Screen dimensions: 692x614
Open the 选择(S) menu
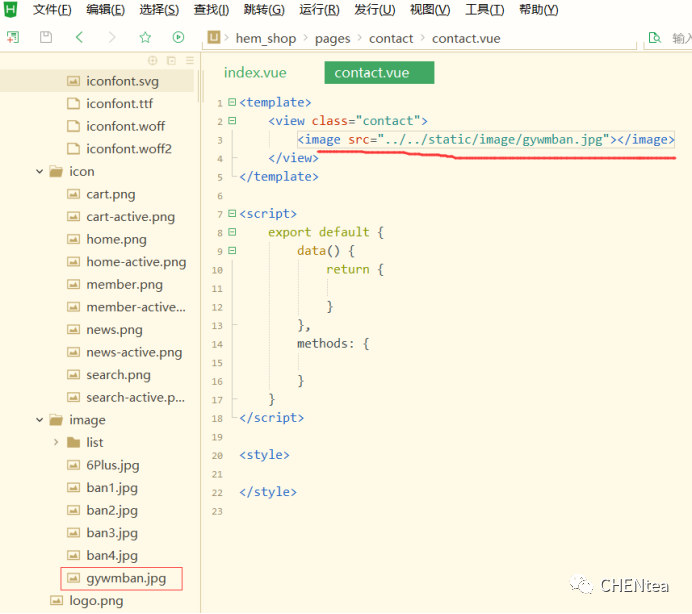(159, 9)
